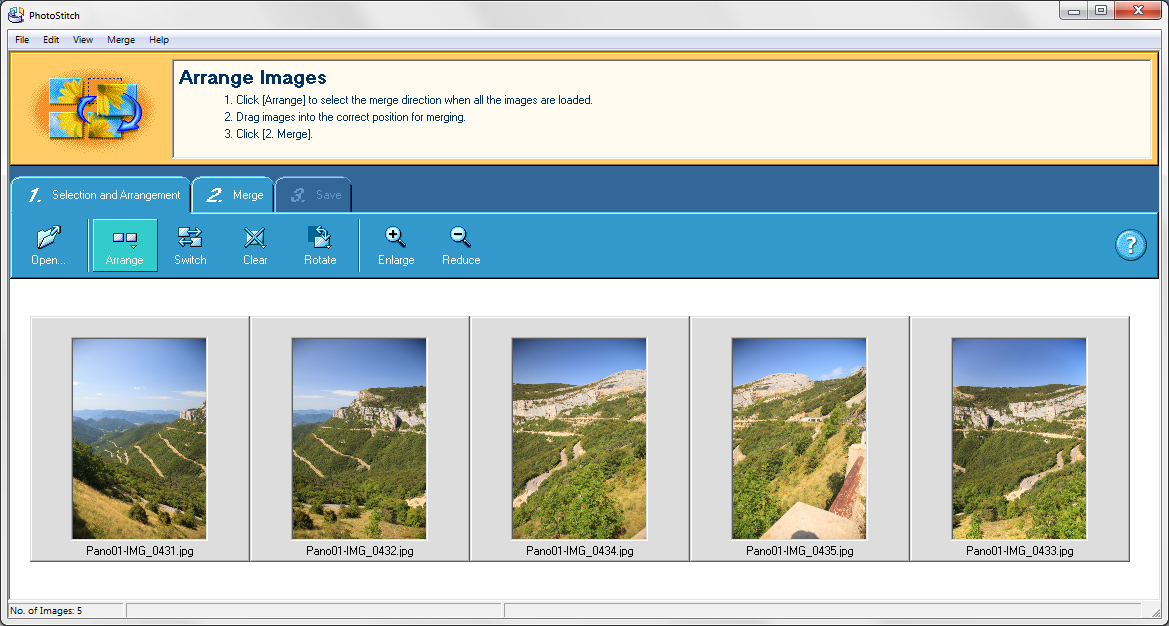This screenshot has height=626, width=1169.
Task: Click the PhotoStitch title bar app icon
Action: coord(15,13)
